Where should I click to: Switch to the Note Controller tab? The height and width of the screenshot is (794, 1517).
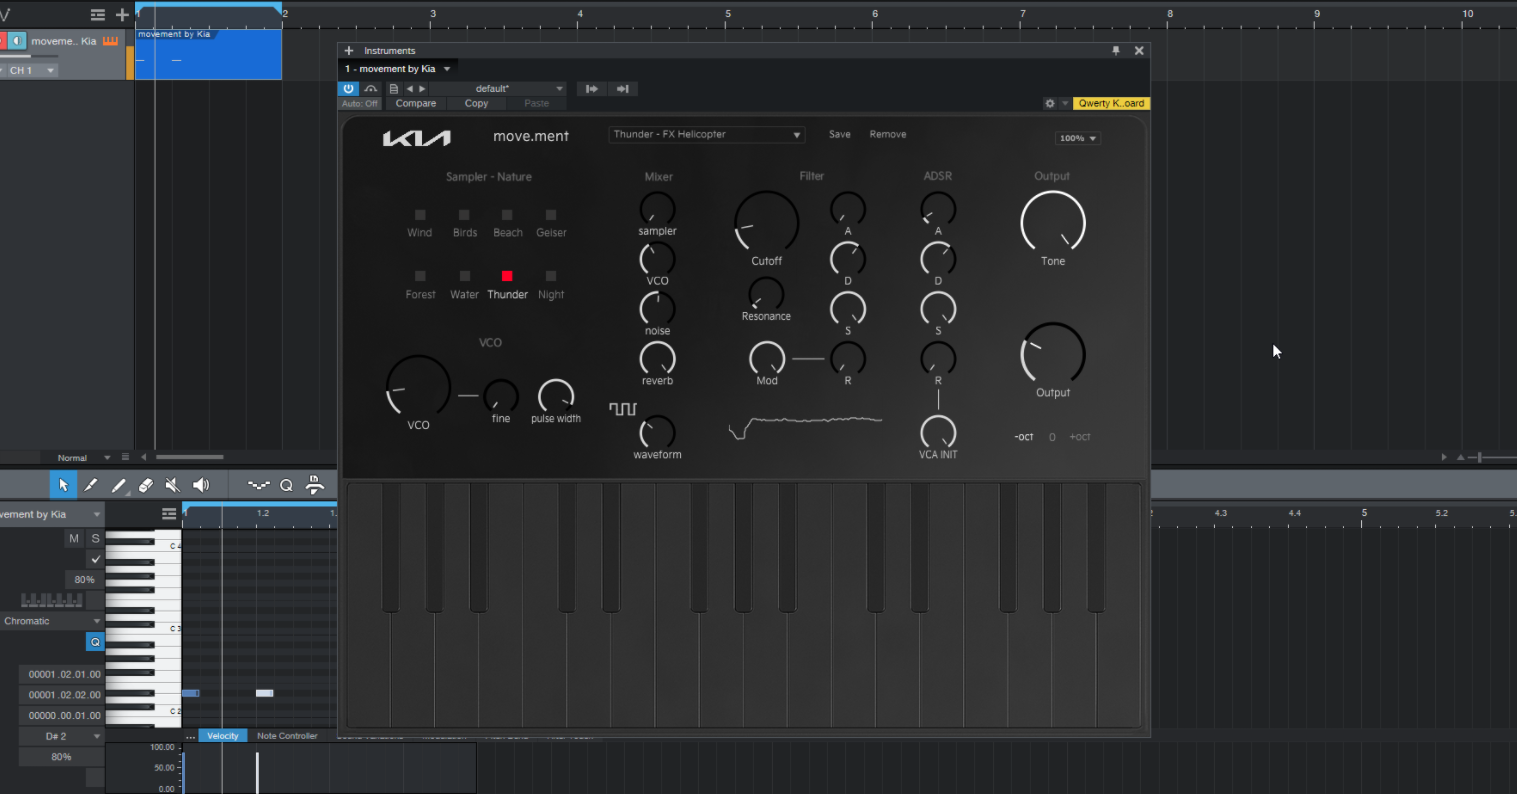tap(287, 736)
